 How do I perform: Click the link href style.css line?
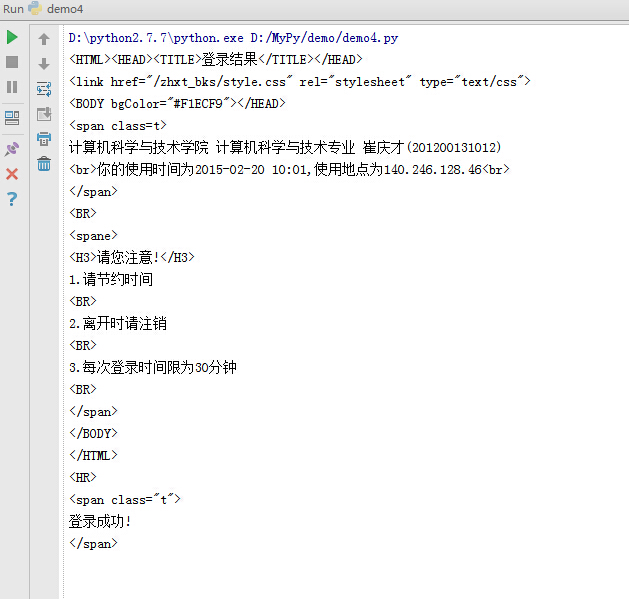pos(299,82)
